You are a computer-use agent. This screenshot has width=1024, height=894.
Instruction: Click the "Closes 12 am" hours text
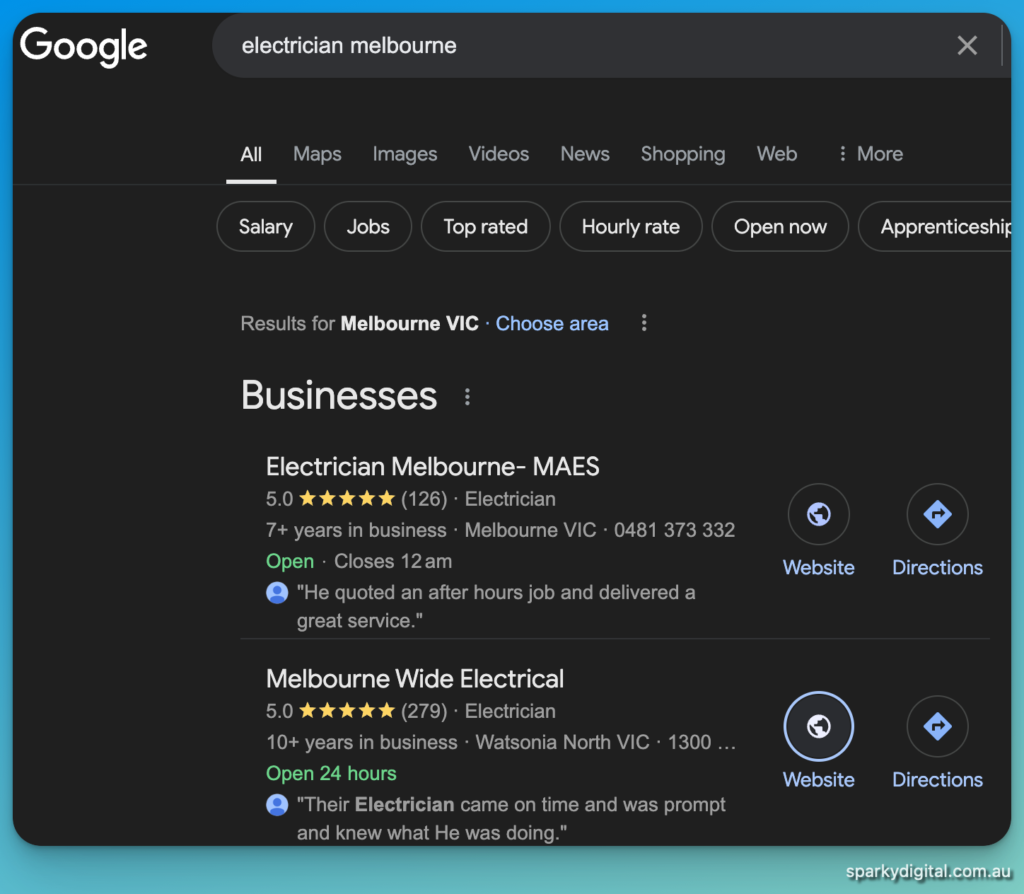[393, 561]
